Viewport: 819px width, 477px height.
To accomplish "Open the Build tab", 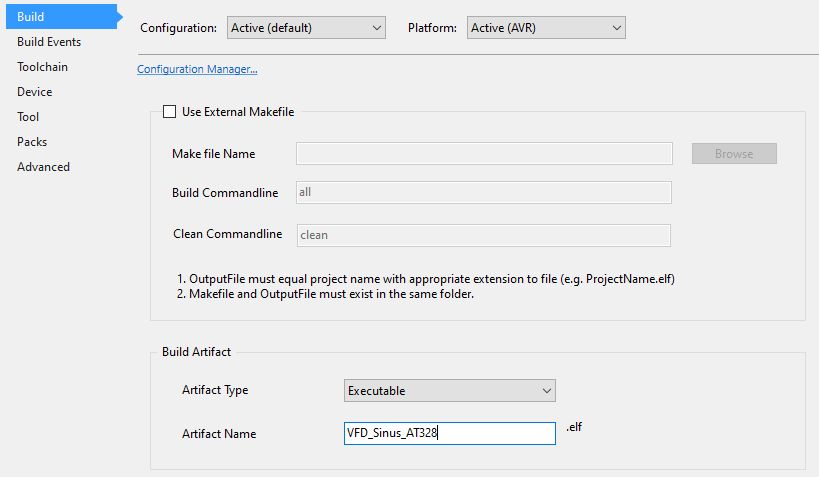I will tap(62, 17).
